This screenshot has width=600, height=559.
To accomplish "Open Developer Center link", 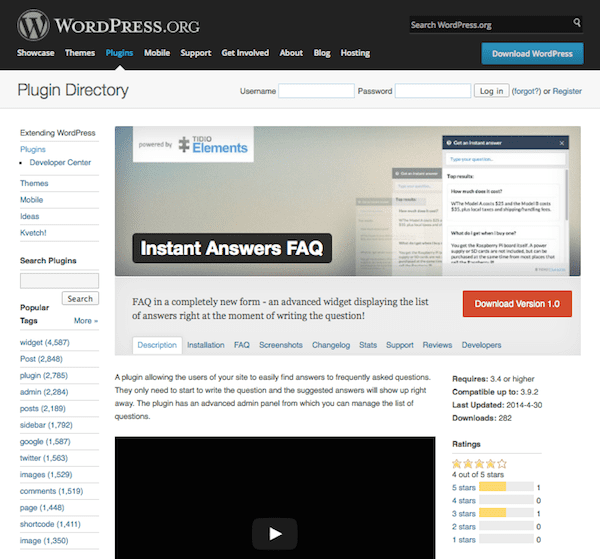I will tap(60, 162).
